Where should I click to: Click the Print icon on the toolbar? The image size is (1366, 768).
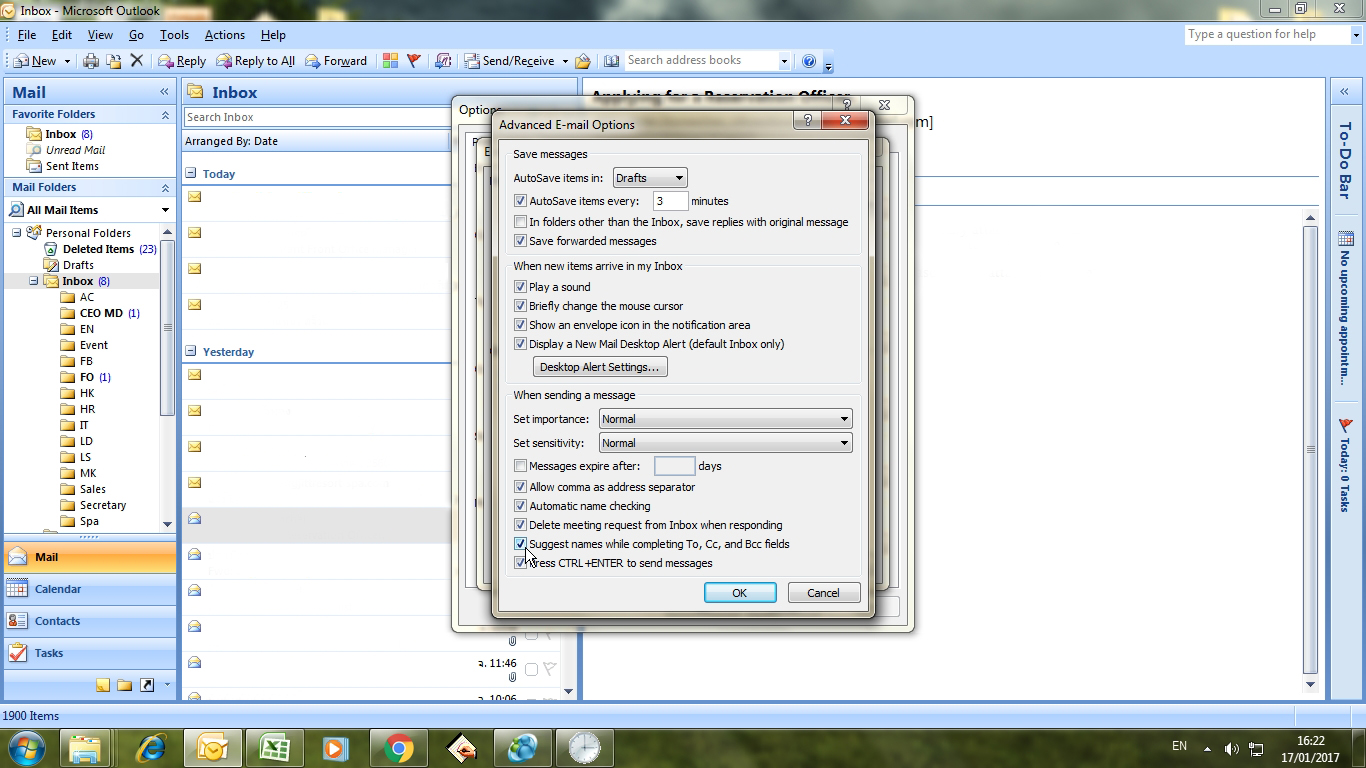pyautogui.click(x=90, y=60)
